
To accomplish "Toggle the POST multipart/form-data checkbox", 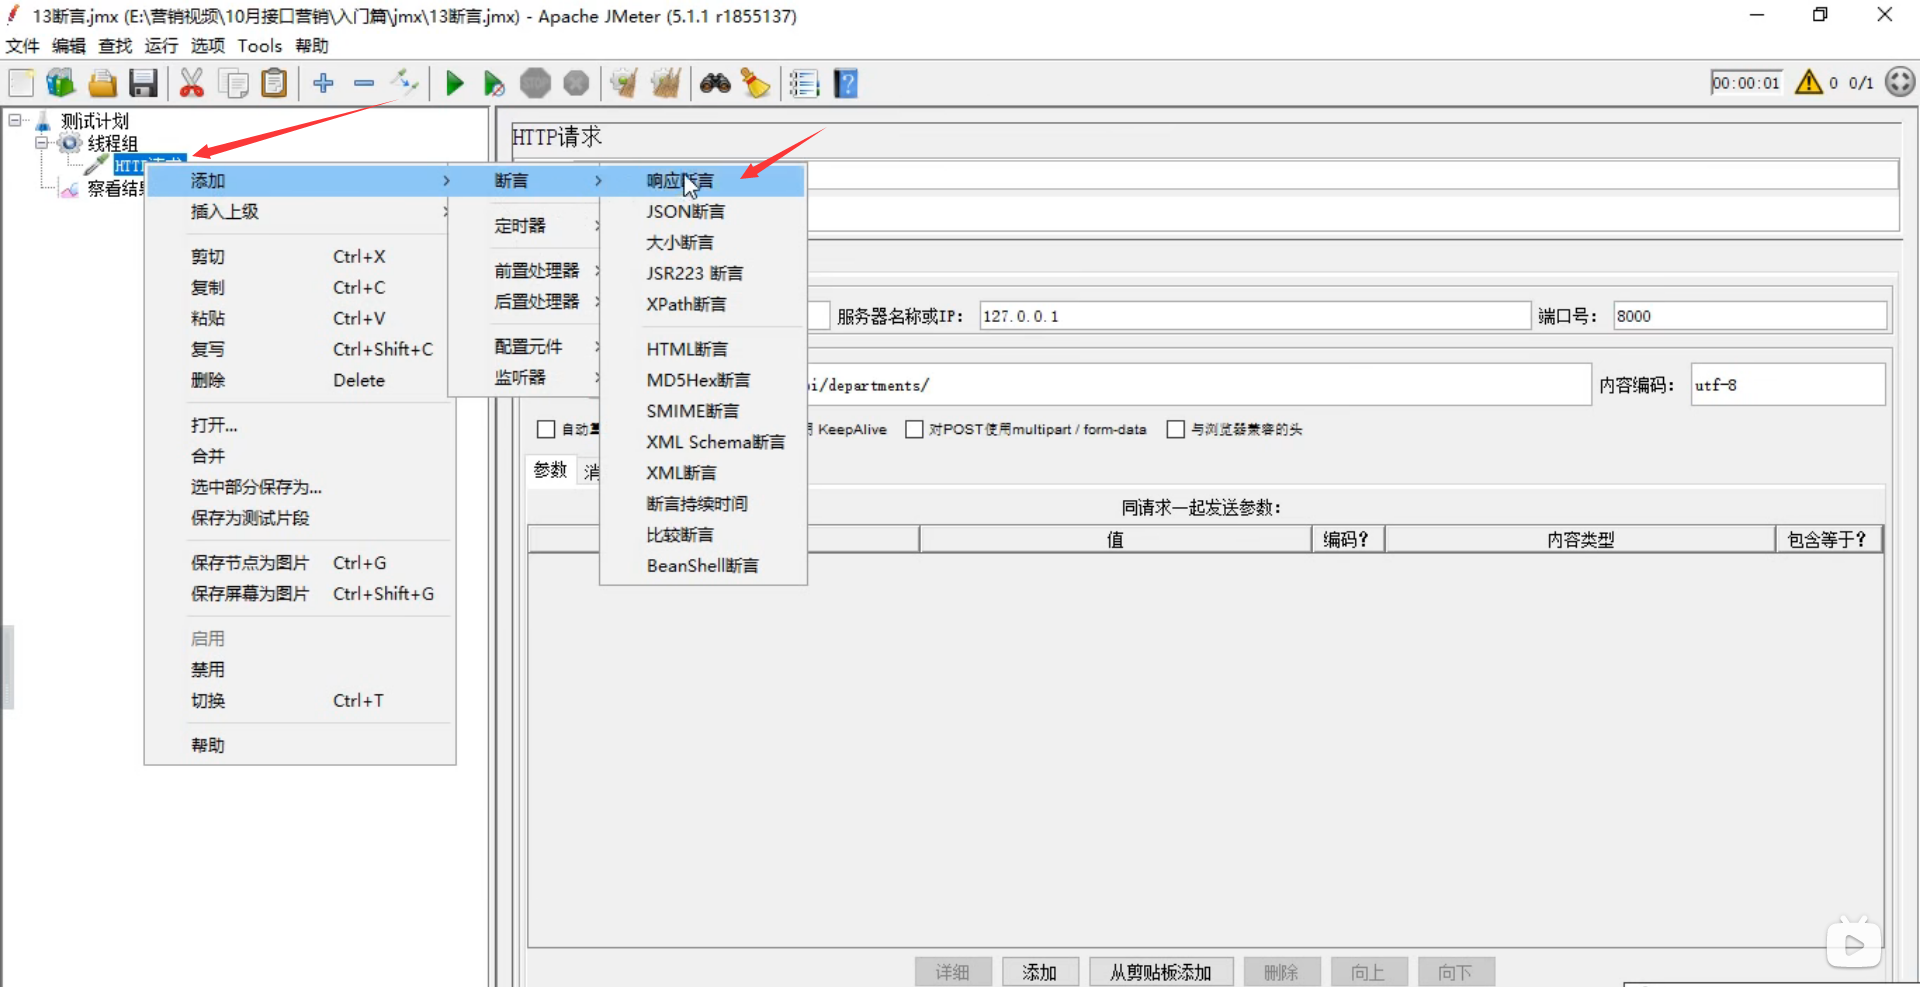I will coord(914,429).
